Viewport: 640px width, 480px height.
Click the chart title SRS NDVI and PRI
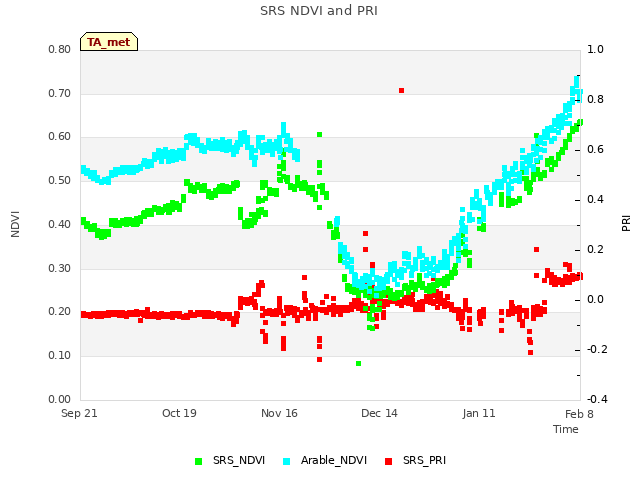coord(319,11)
